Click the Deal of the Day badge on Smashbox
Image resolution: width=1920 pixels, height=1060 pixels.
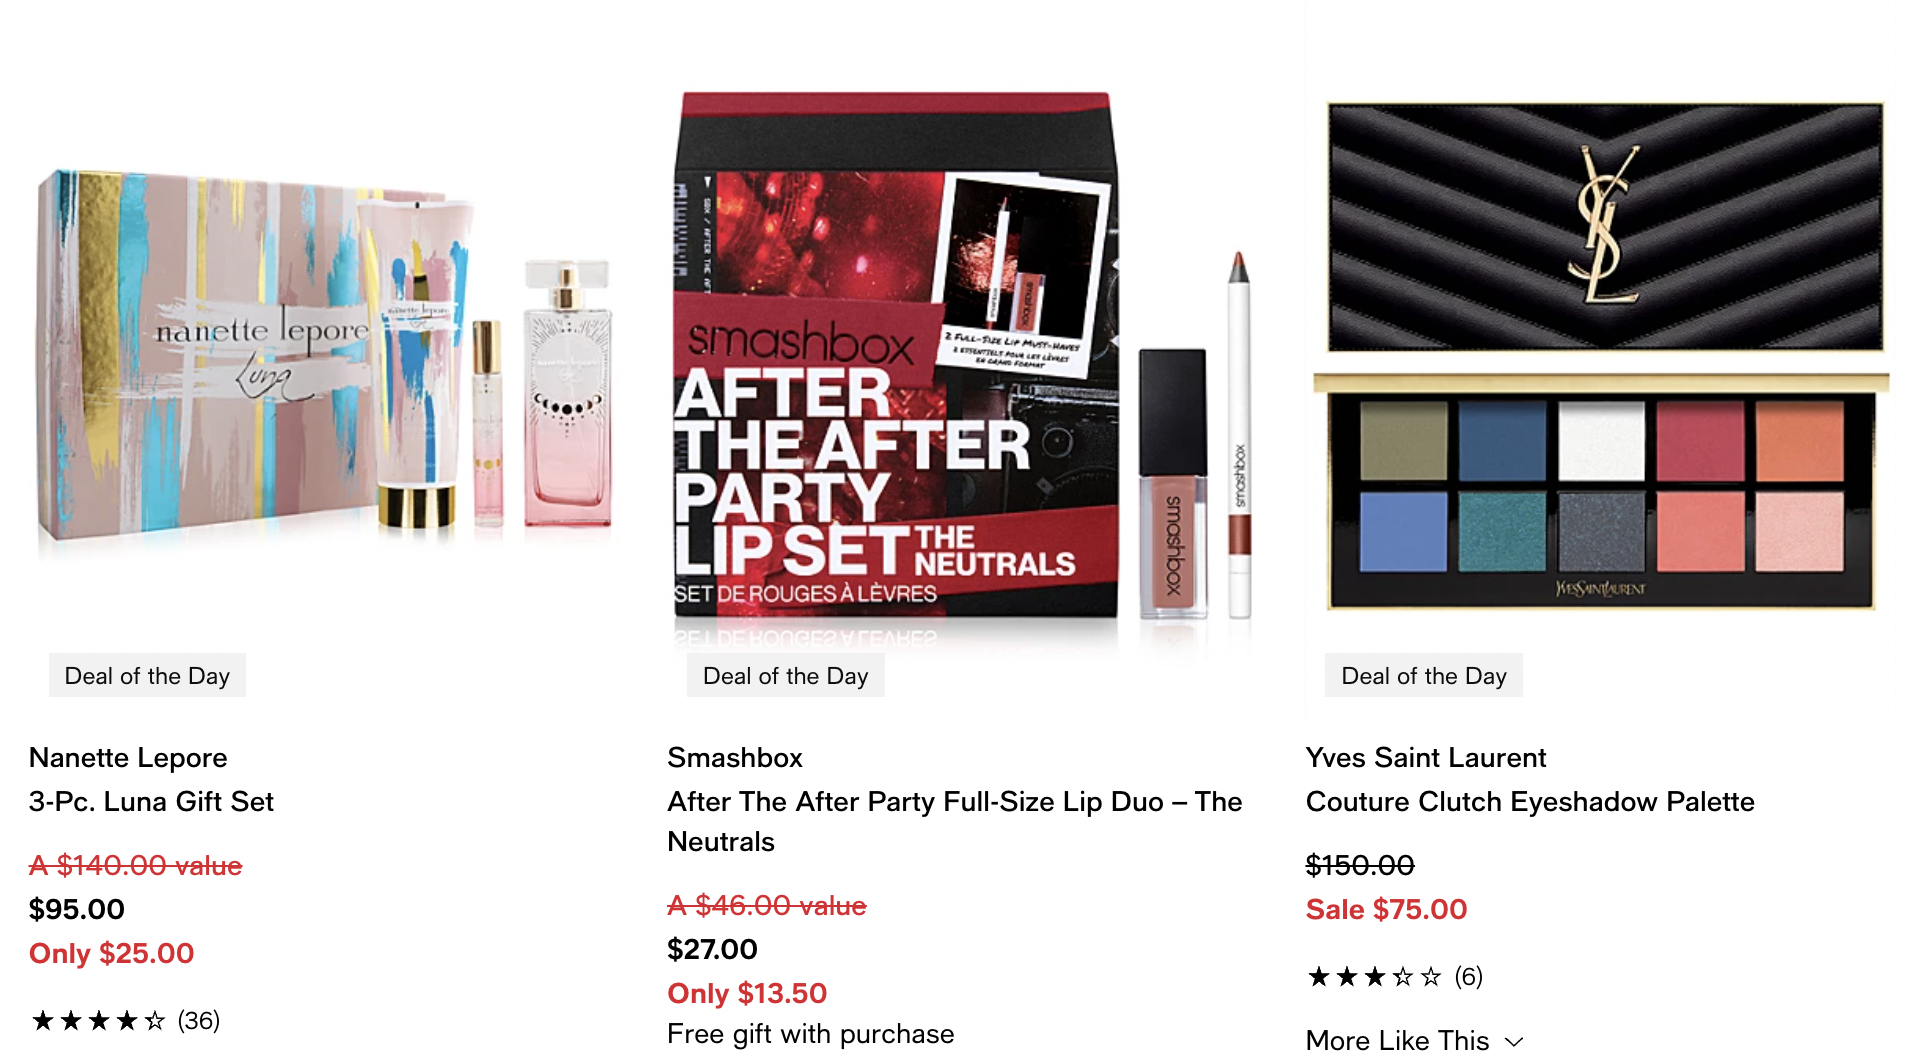[x=786, y=676]
